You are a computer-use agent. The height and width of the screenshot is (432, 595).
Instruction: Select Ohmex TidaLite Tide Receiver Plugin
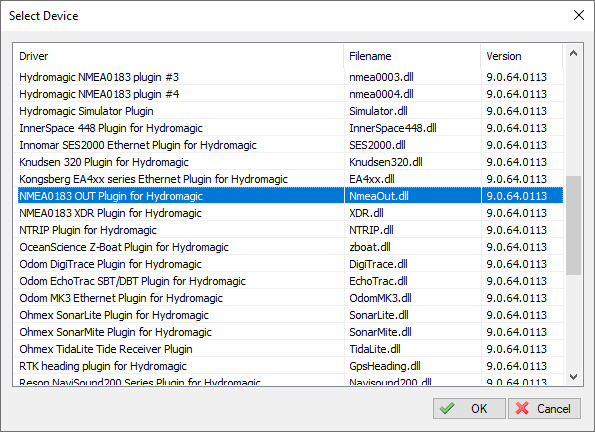tap(290, 349)
